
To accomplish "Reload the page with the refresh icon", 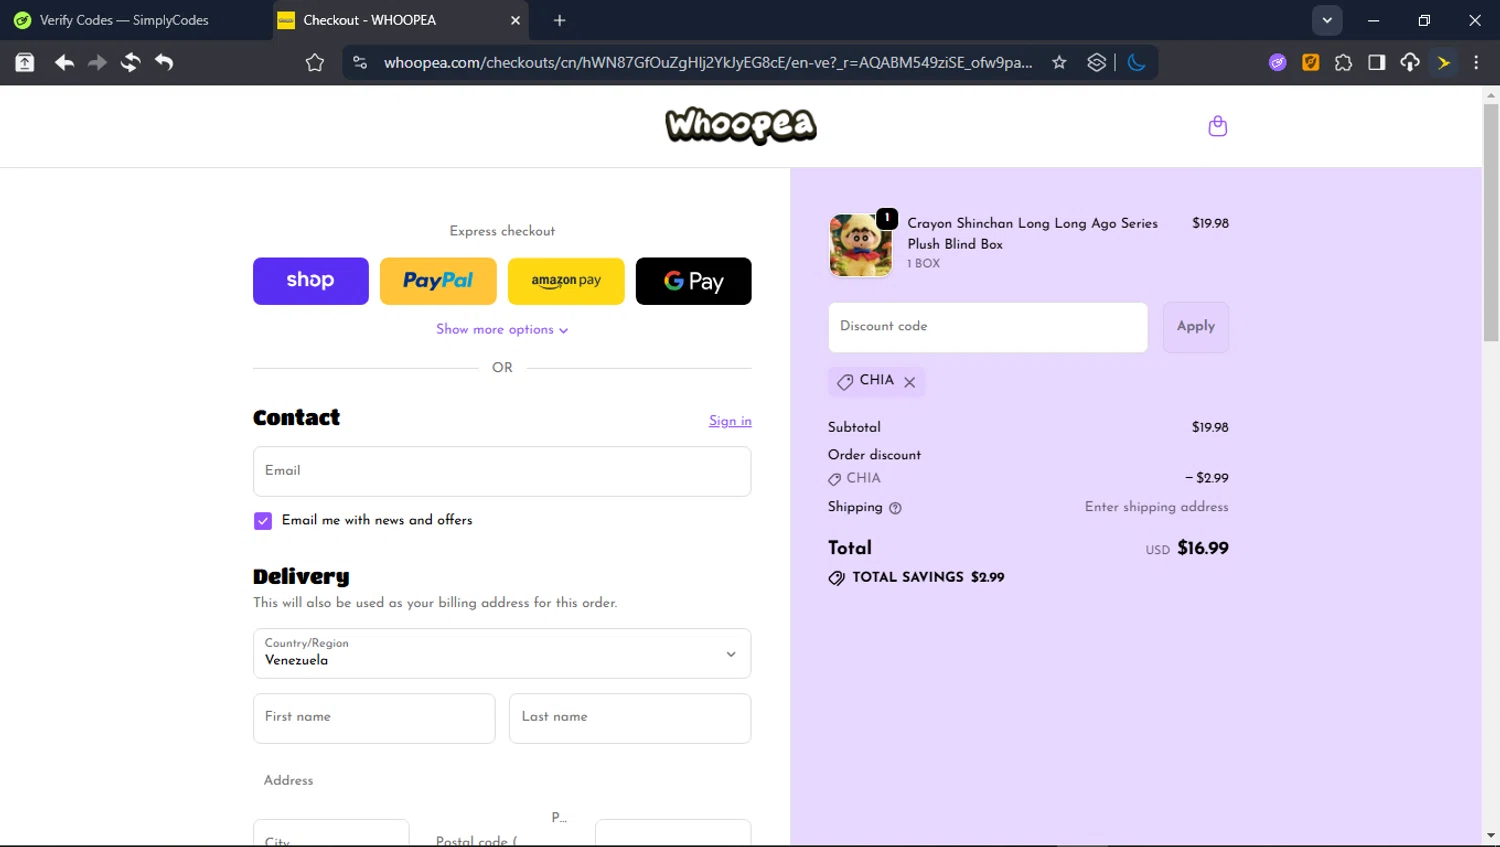I will [130, 62].
